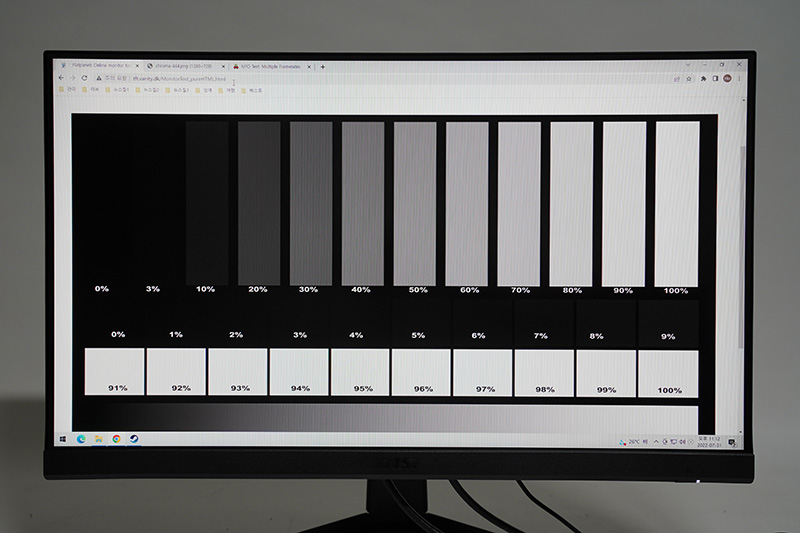This screenshot has height=533, width=800.
Task: Open the tab search dropdown chevron
Action: click(x=688, y=65)
